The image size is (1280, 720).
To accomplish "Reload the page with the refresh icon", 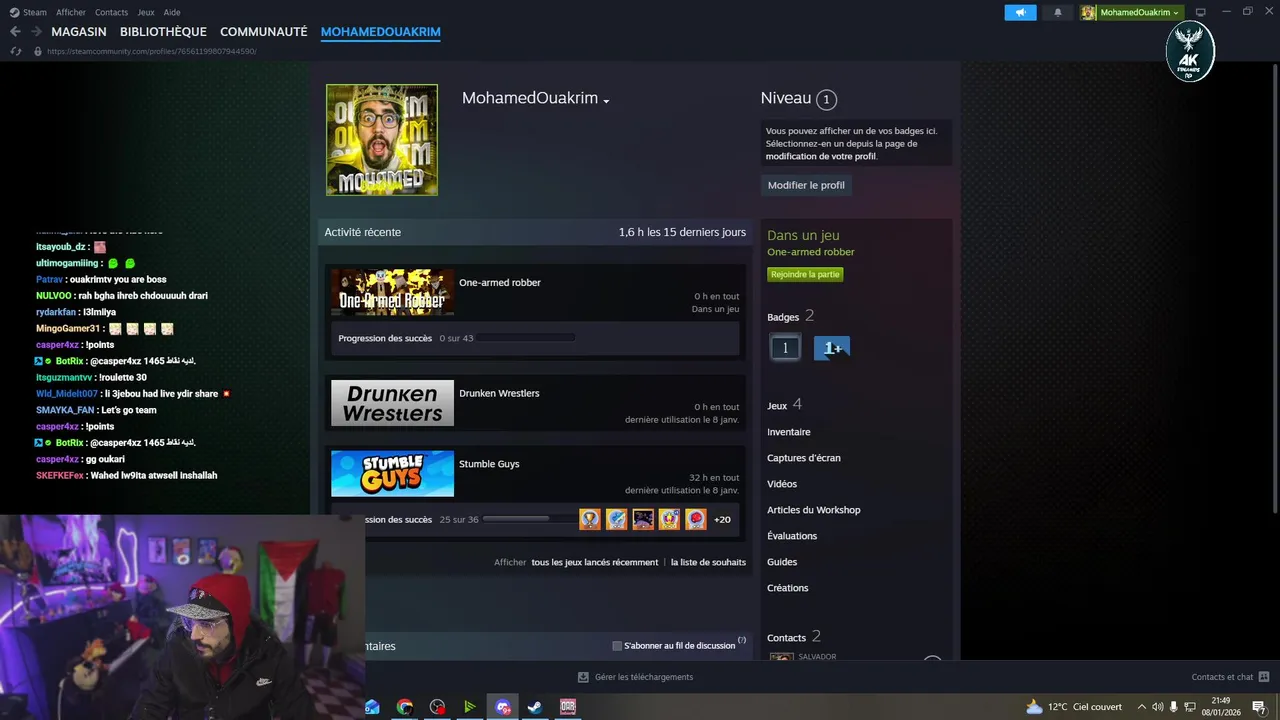I will tap(15, 51).
